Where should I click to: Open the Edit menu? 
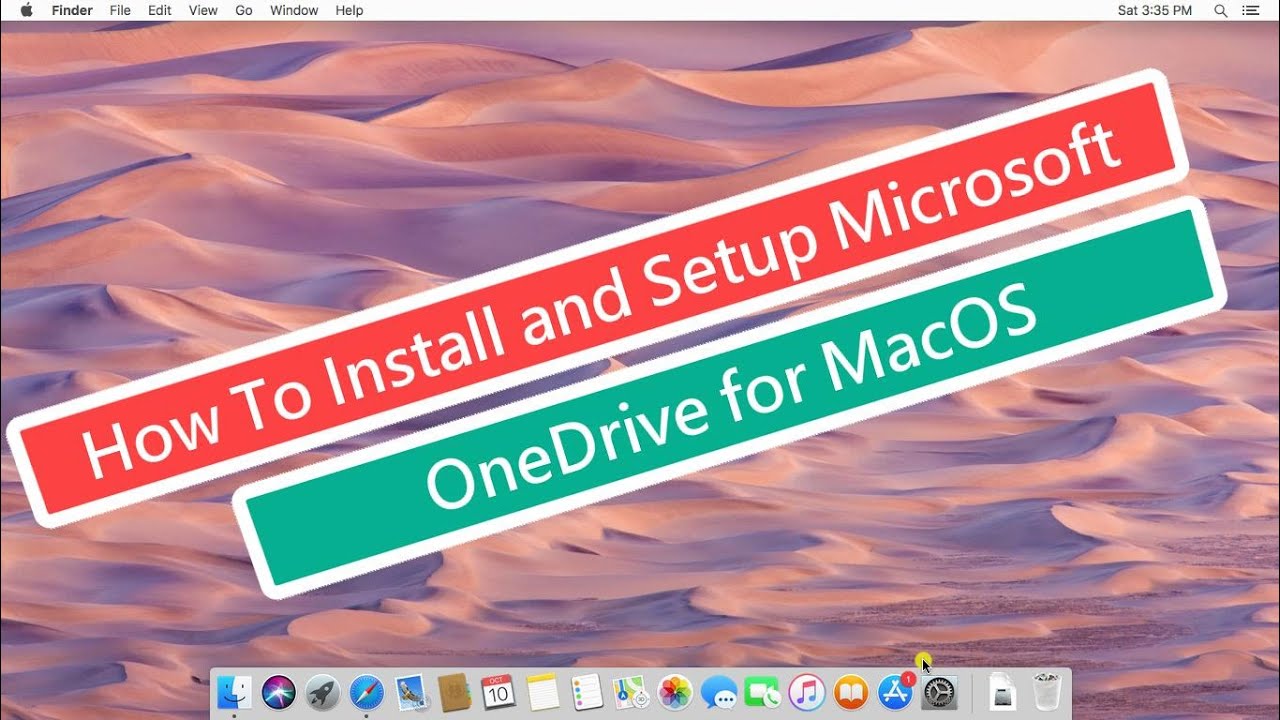click(159, 10)
